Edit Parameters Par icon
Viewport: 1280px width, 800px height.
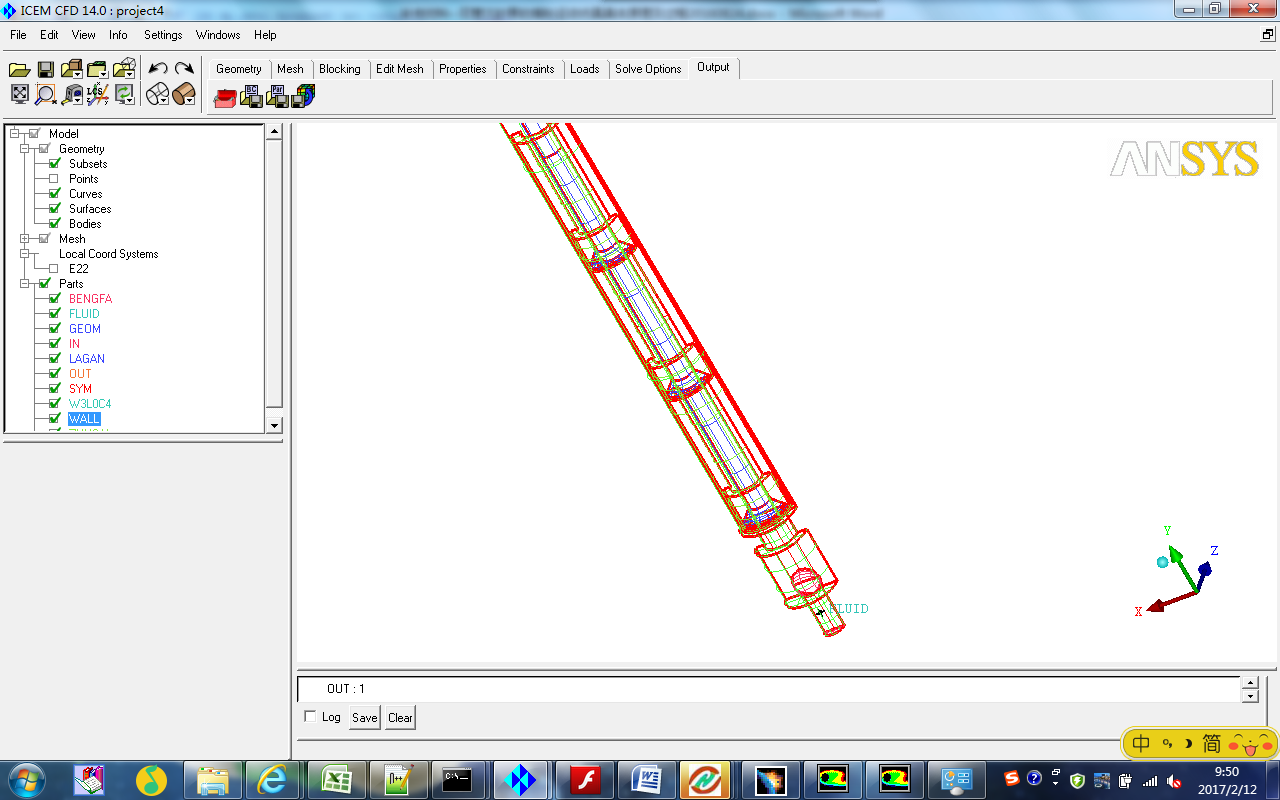278,96
